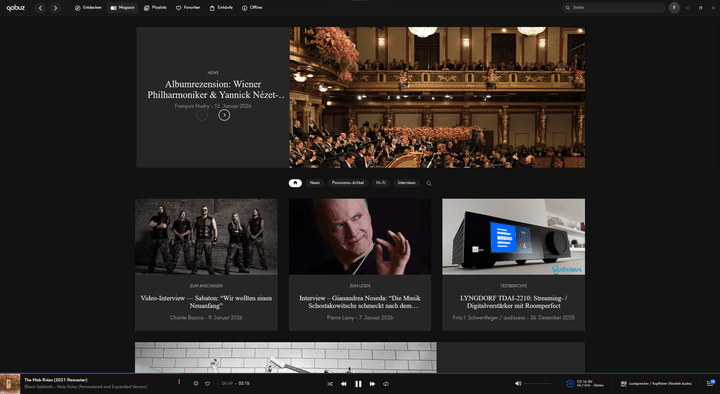Click the Chante Basma 9. Januar 2026 byline
The width and height of the screenshot is (720, 394).
pos(206,318)
